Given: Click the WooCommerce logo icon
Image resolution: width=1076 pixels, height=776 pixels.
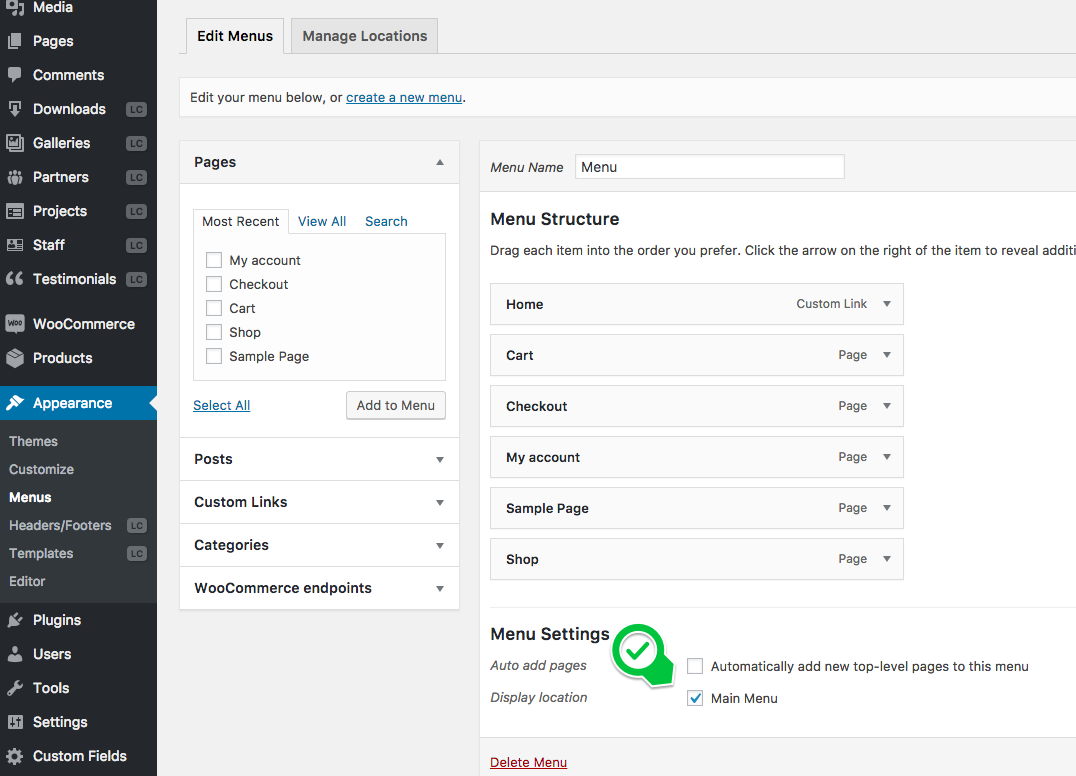Looking at the screenshot, I should (x=15, y=324).
